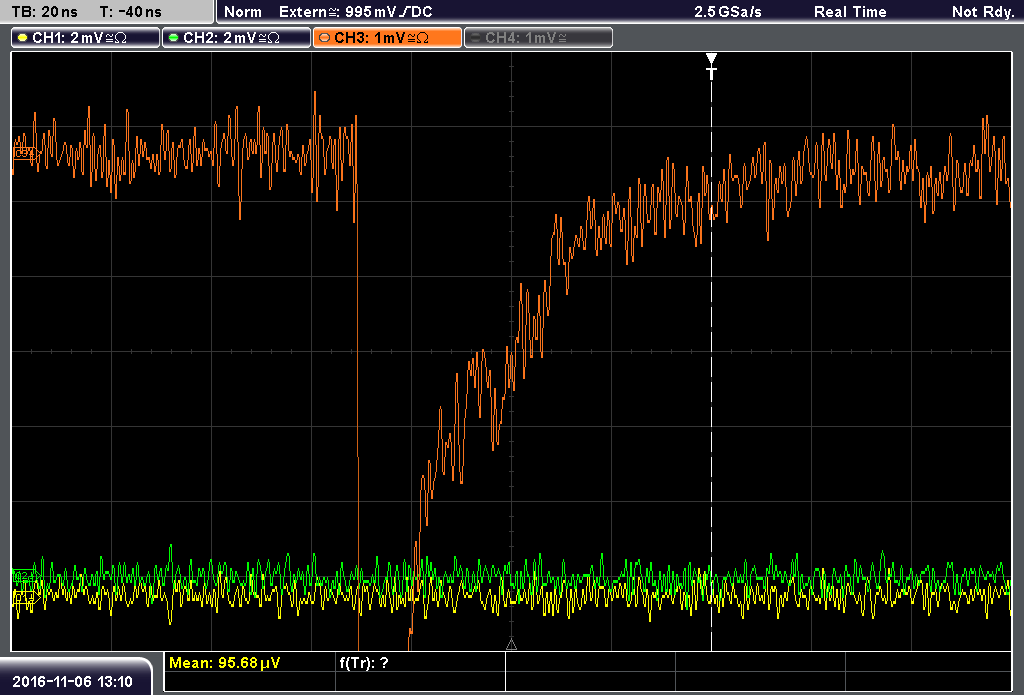The image size is (1024, 695).
Task: Click the TB: 20 ns timebase readout
Action: tap(45, 12)
